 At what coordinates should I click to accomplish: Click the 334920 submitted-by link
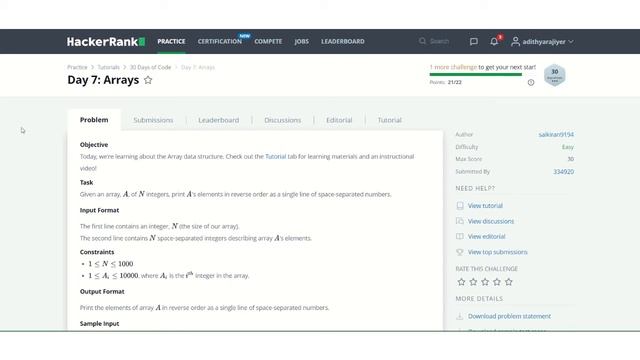click(x=563, y=171)
